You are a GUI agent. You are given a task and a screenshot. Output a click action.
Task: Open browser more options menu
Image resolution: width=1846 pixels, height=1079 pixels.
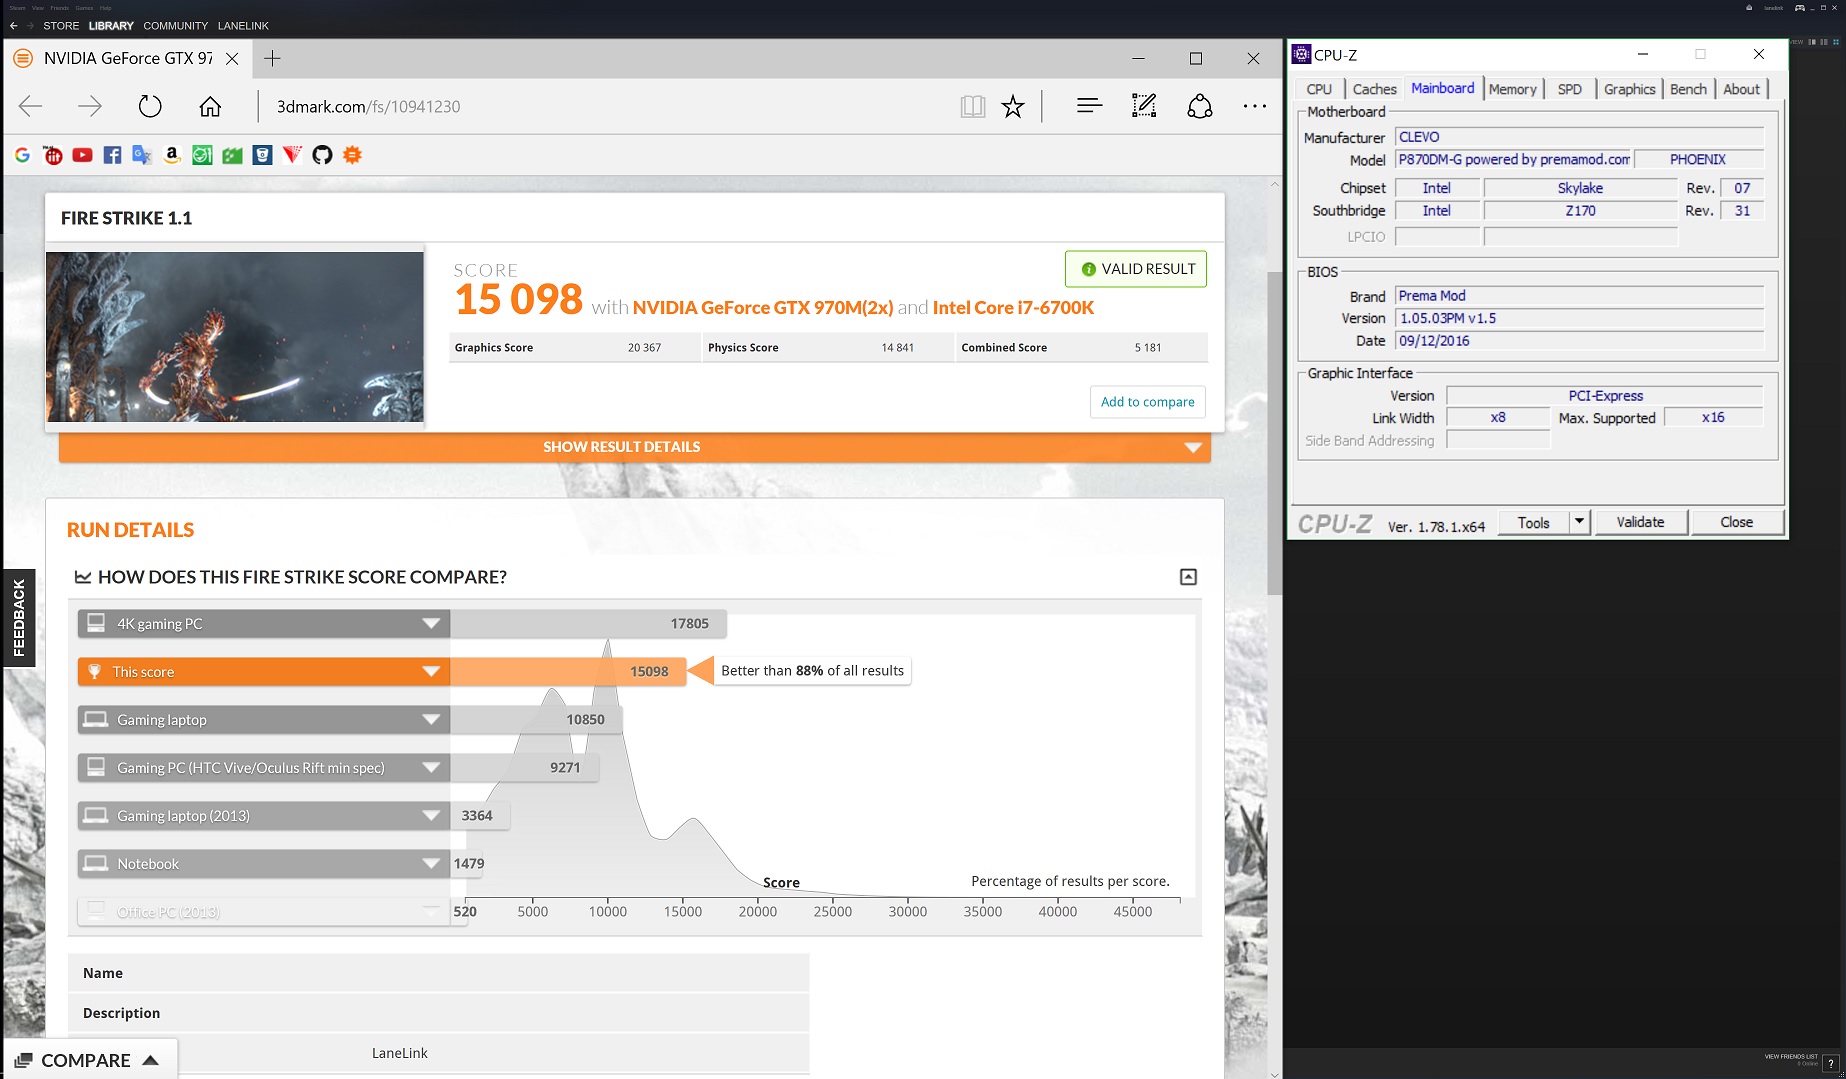(x=1255, y=106)
